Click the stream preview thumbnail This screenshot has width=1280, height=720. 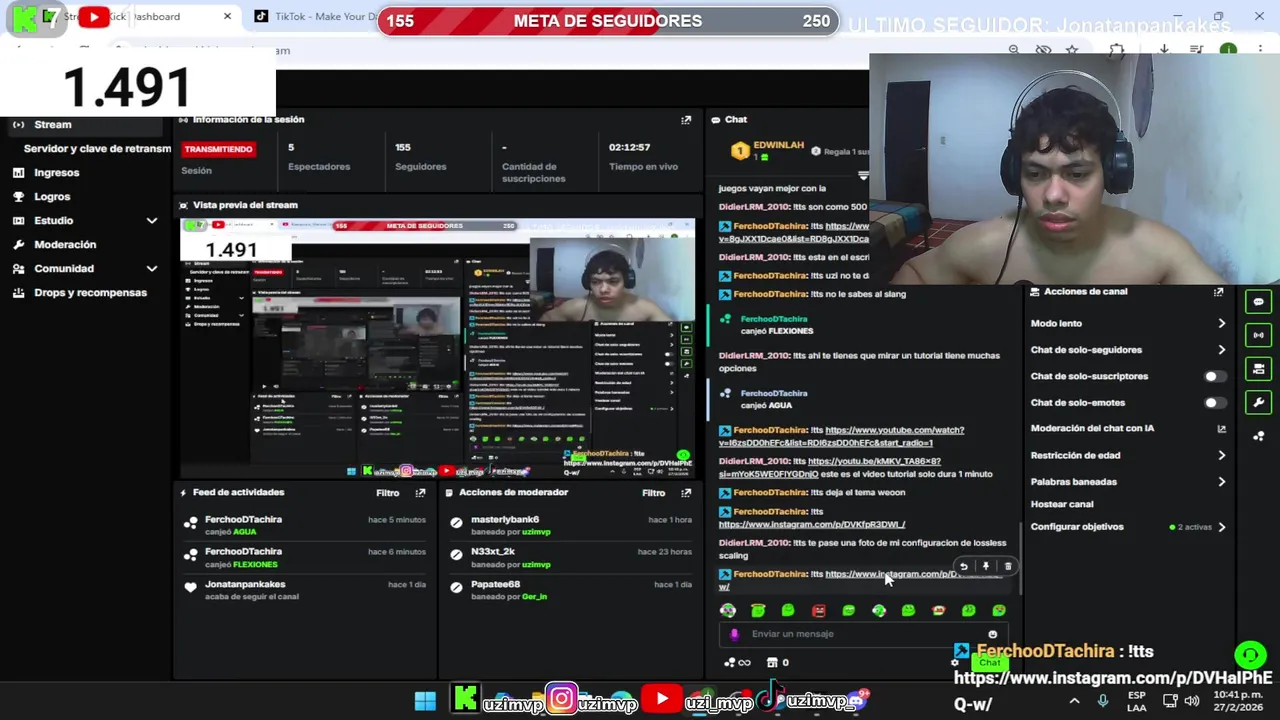[x=437, y=347]
